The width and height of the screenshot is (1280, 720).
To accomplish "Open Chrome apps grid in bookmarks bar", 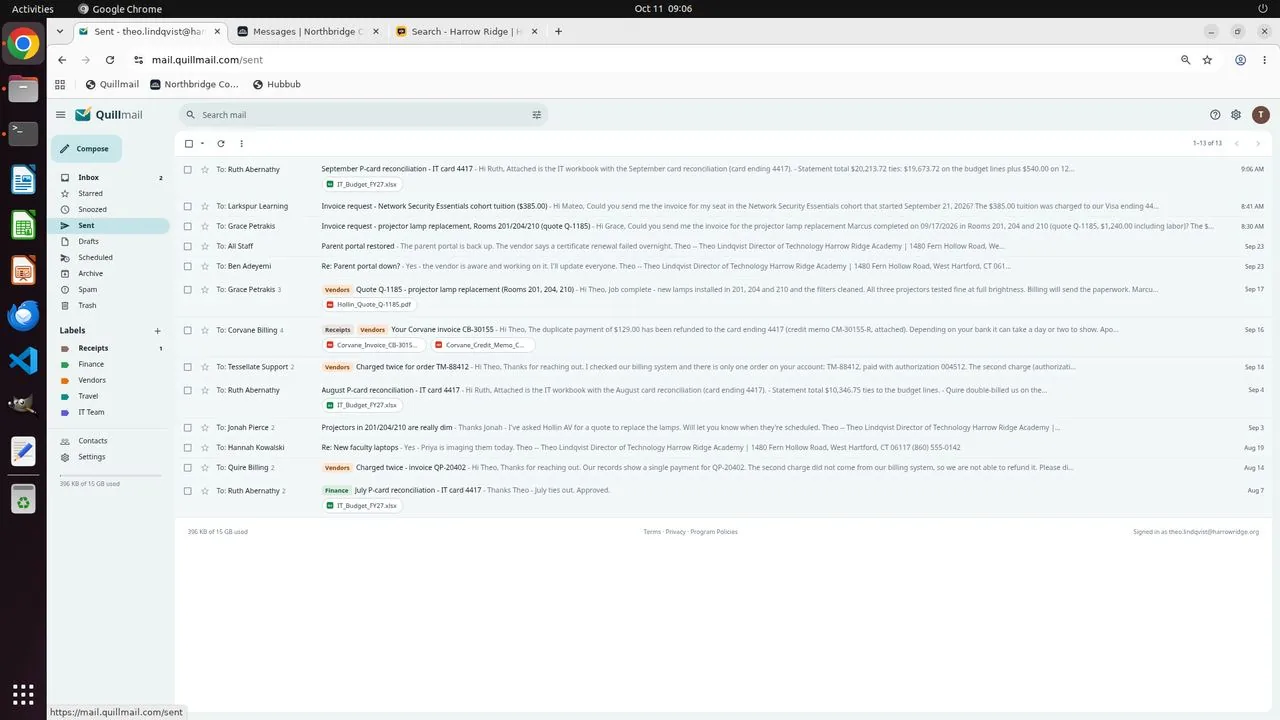I will pos(60,84).
